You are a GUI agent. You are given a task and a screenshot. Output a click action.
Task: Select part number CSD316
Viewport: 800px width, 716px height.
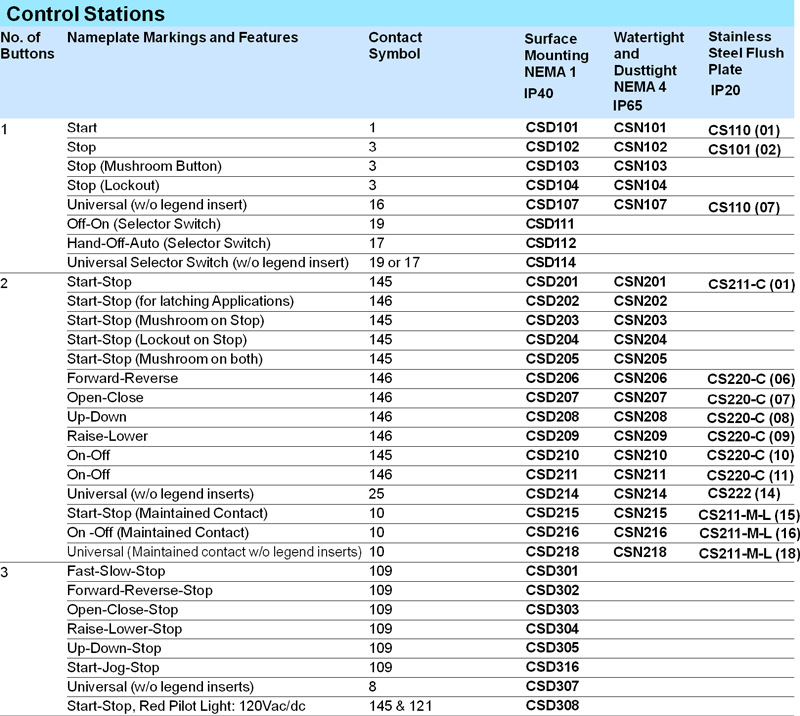(x=552, y=668)
